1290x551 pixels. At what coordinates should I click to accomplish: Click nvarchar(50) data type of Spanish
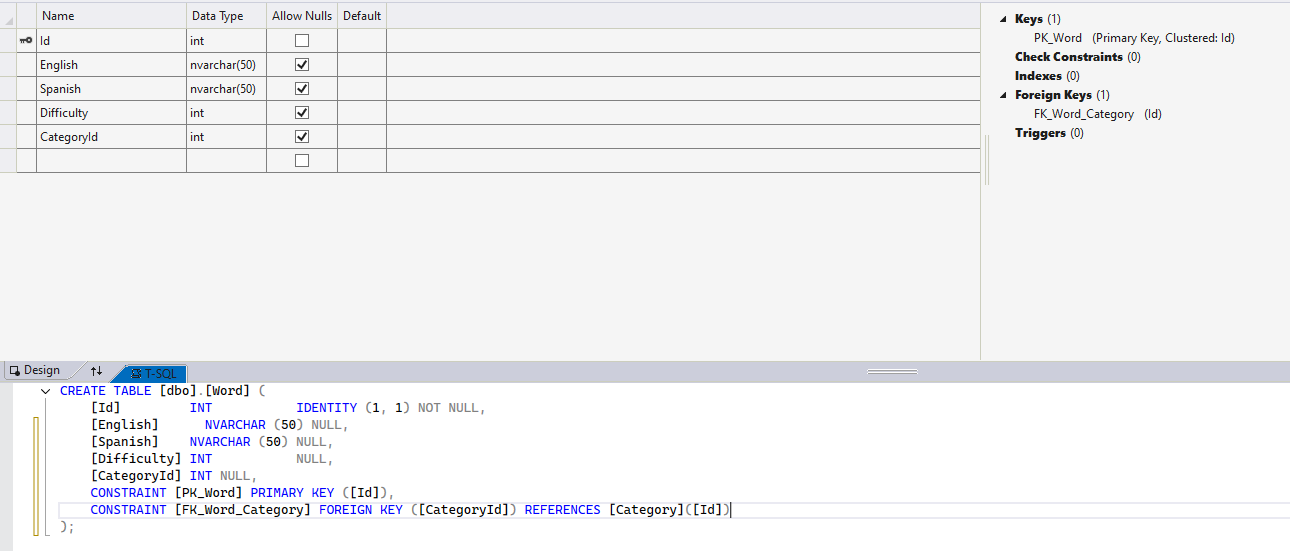click(x=226, y=89)
